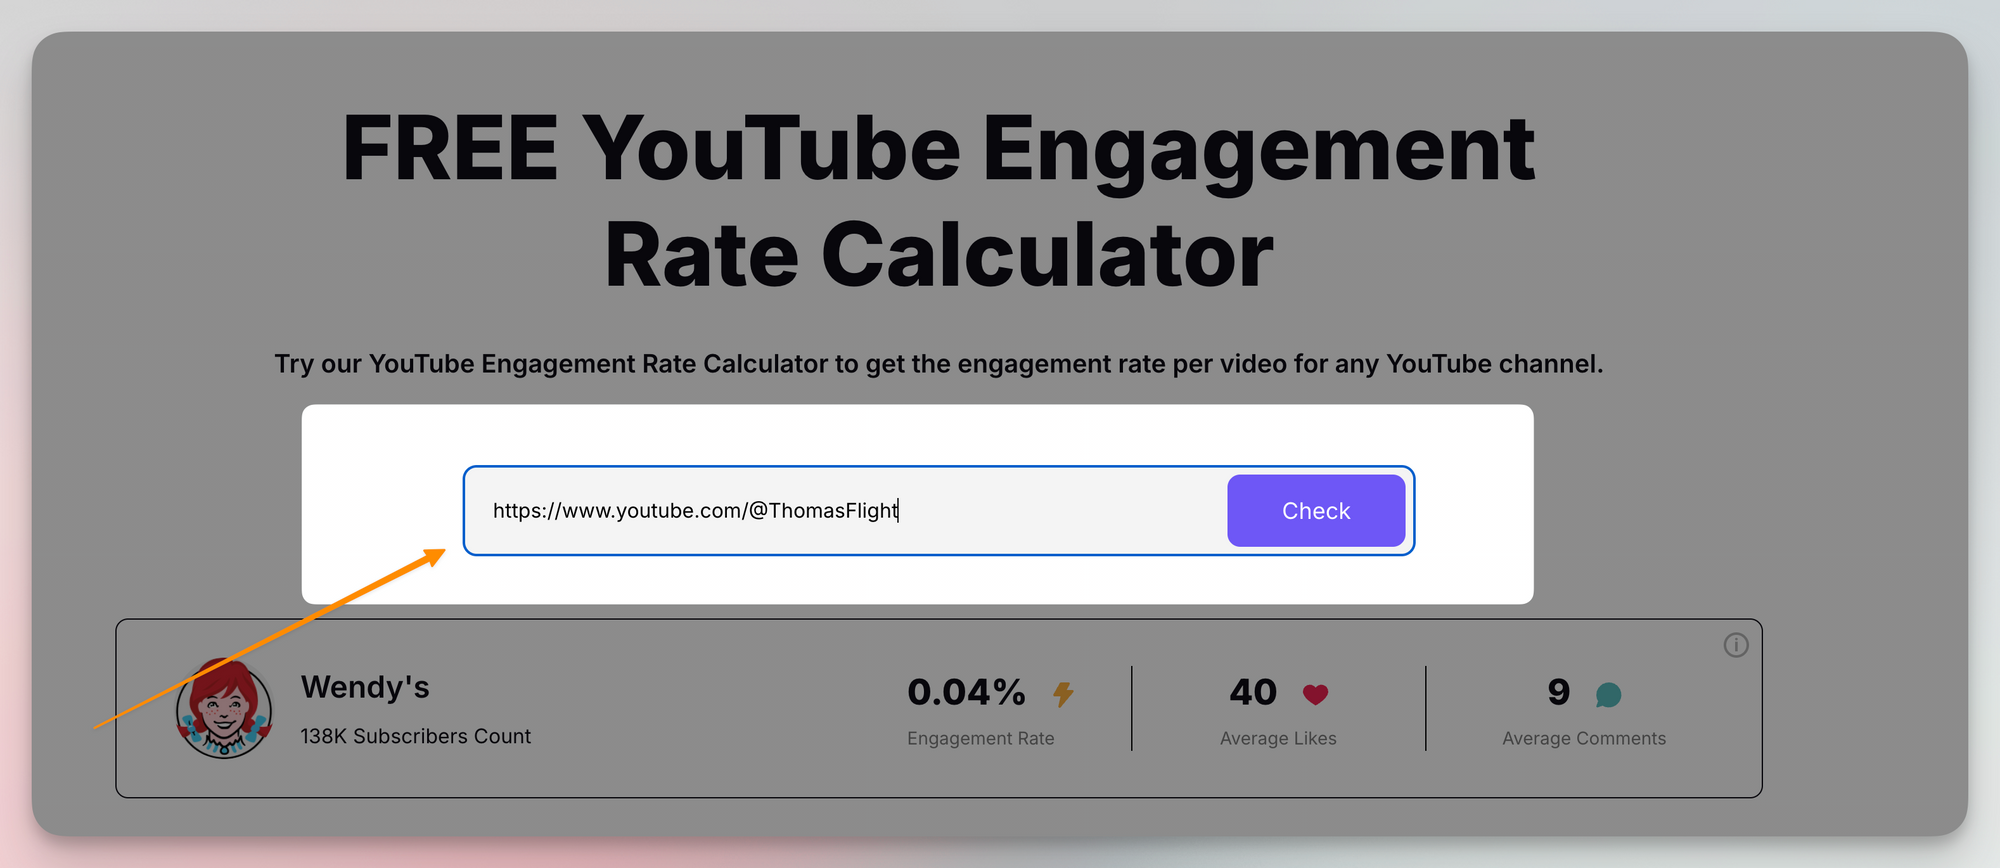The image size is (2000, 868).
Task: Click the @ThomasFlight text in URL
Action: [823, 511]
